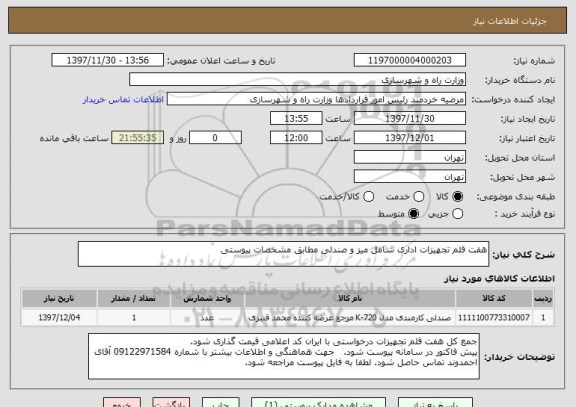Click the buyer notes text area
This screenshot has height=407, width=576.
tap(284, 356)
